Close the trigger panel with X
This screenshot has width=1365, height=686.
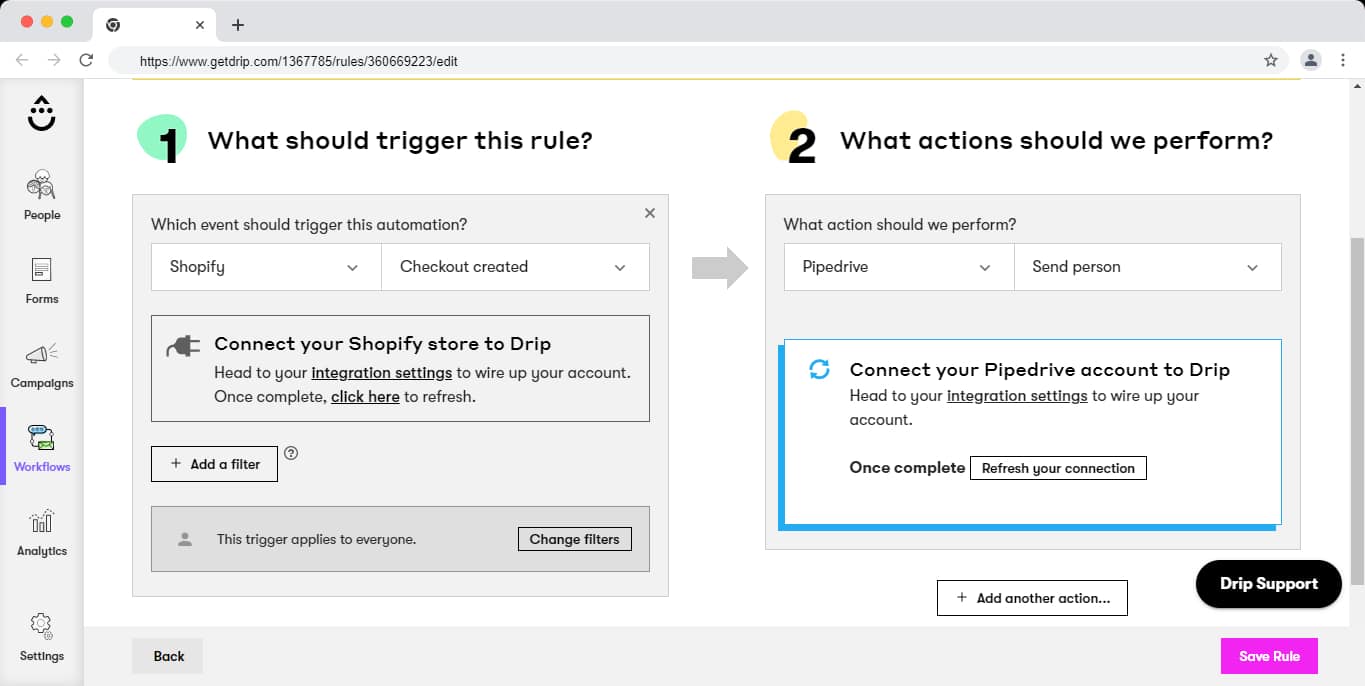coord(650,213)
